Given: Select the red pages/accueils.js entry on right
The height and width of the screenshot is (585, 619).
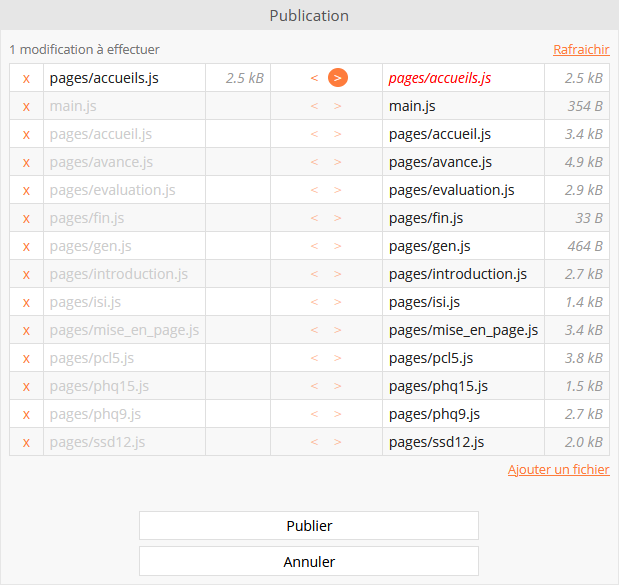Looking at the screenshot, I should [x=439, y=78].
